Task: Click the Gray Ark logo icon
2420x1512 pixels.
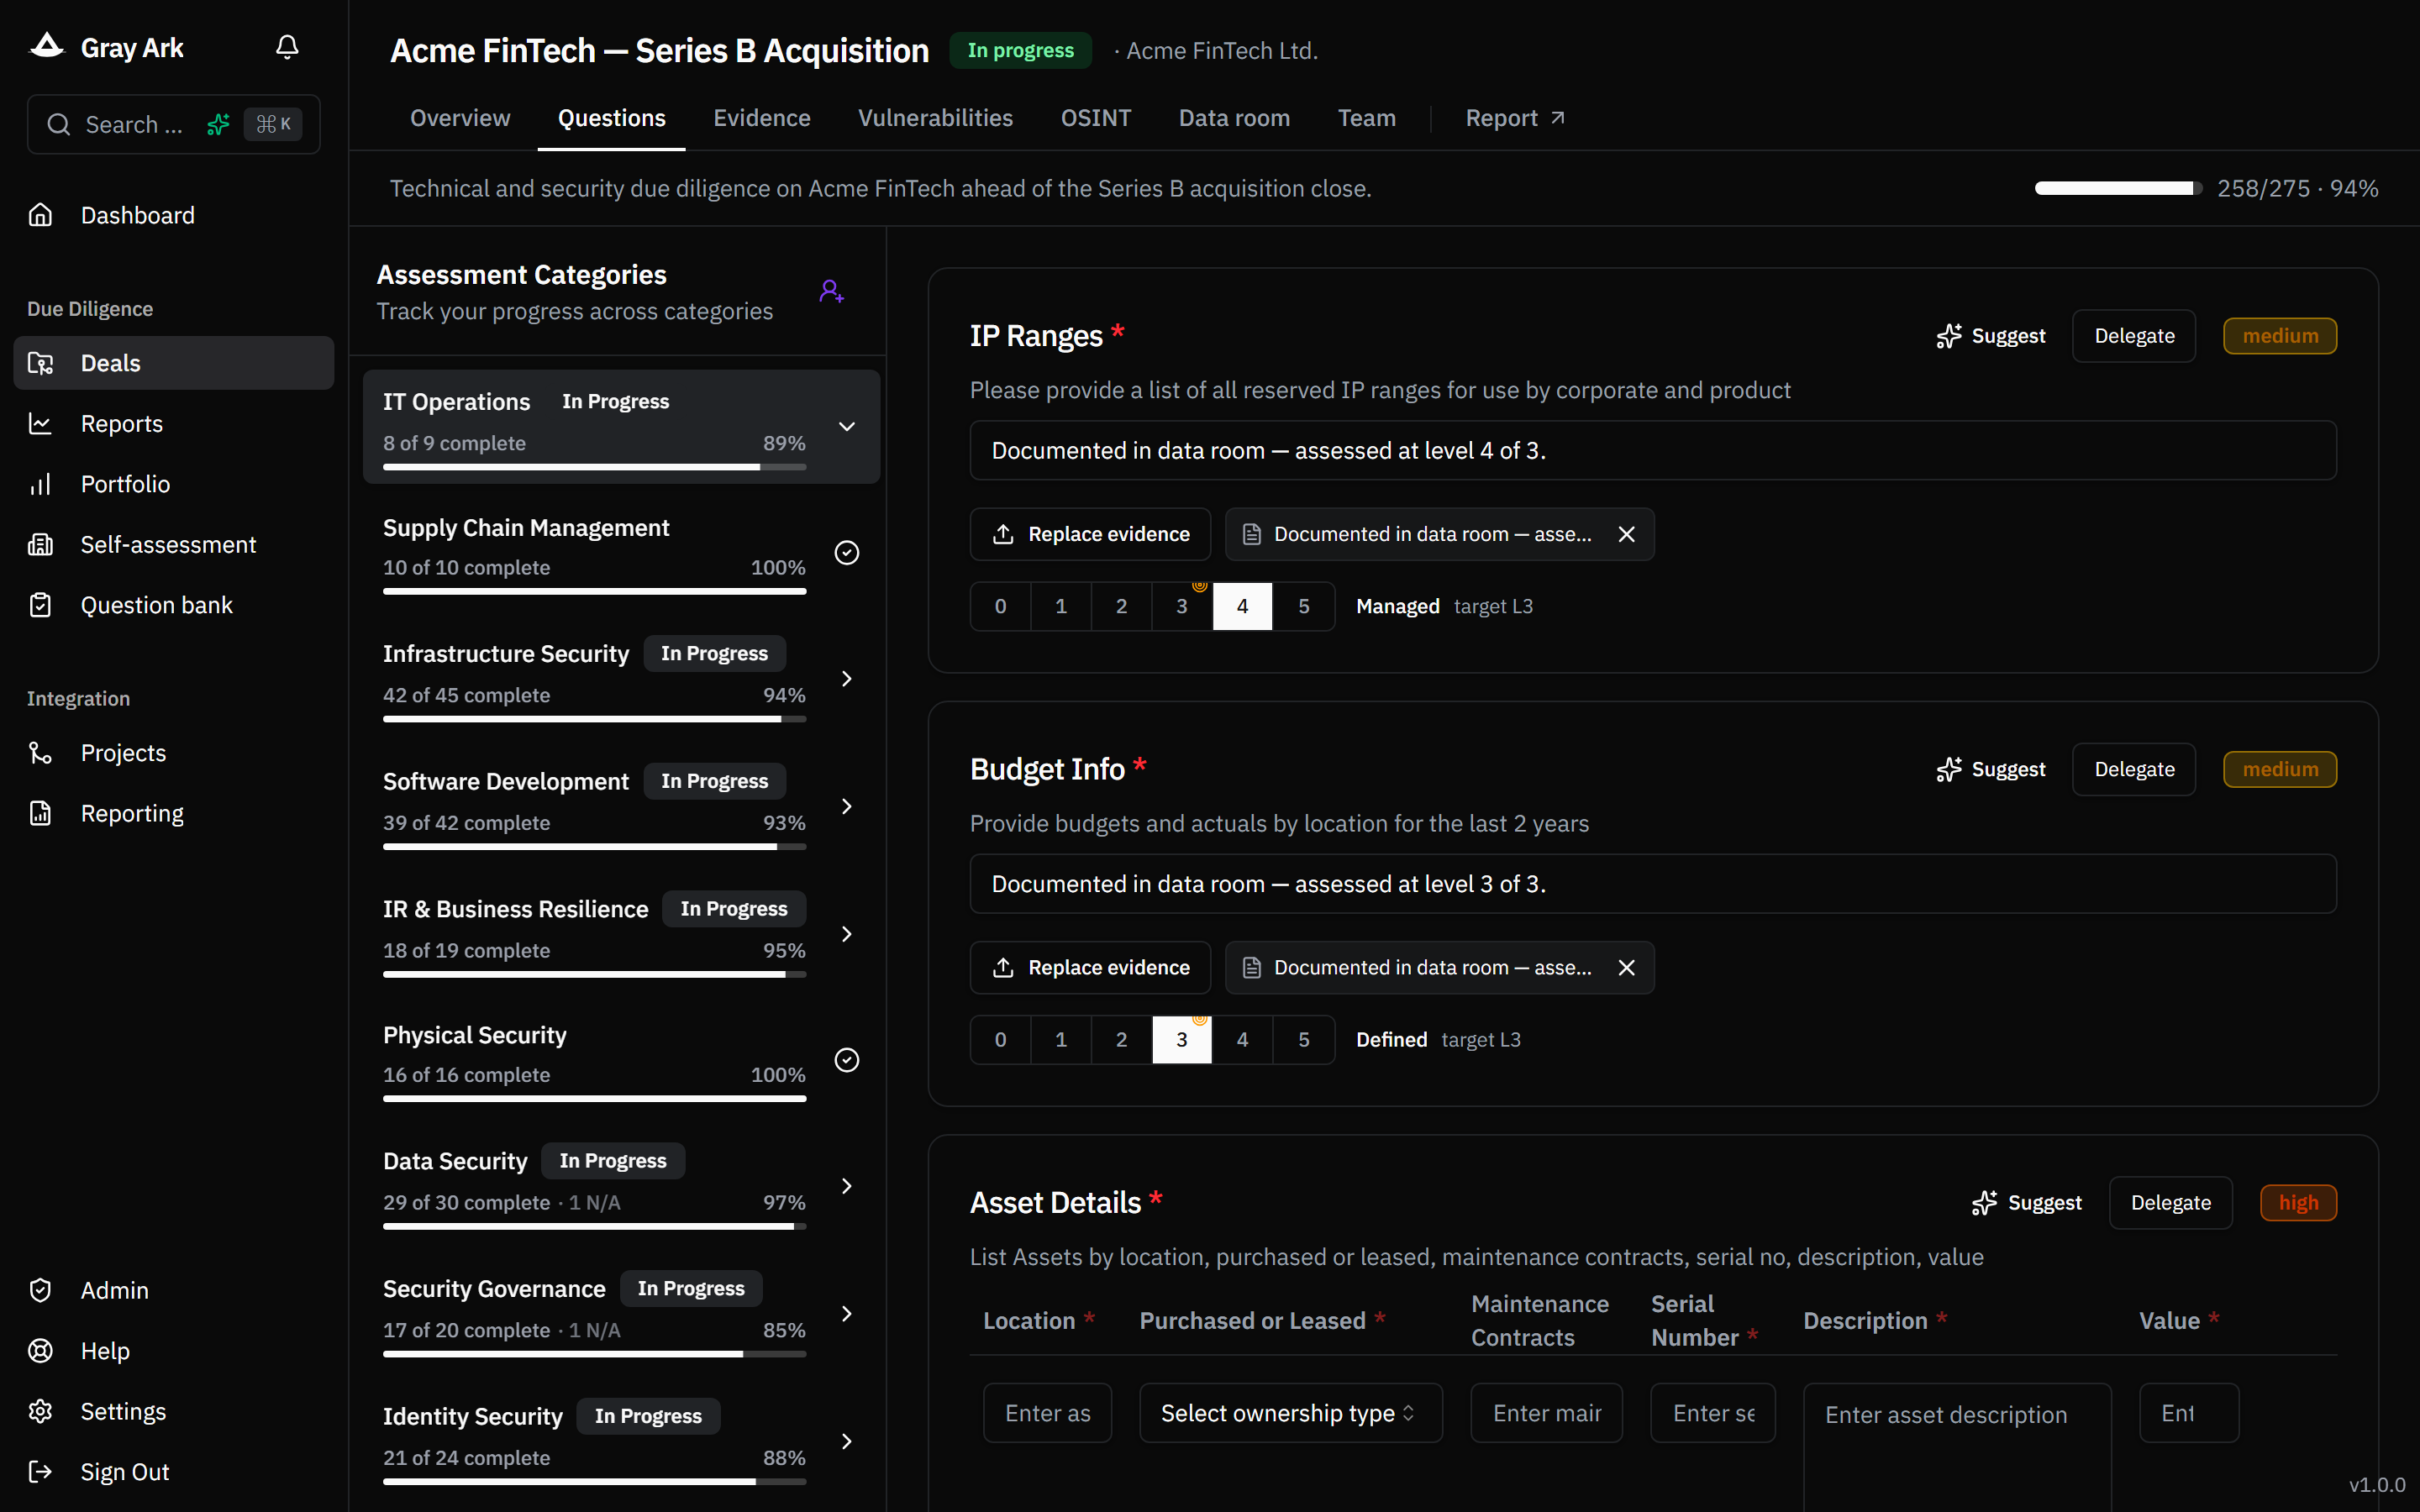Action: click(x=46, y=46)
